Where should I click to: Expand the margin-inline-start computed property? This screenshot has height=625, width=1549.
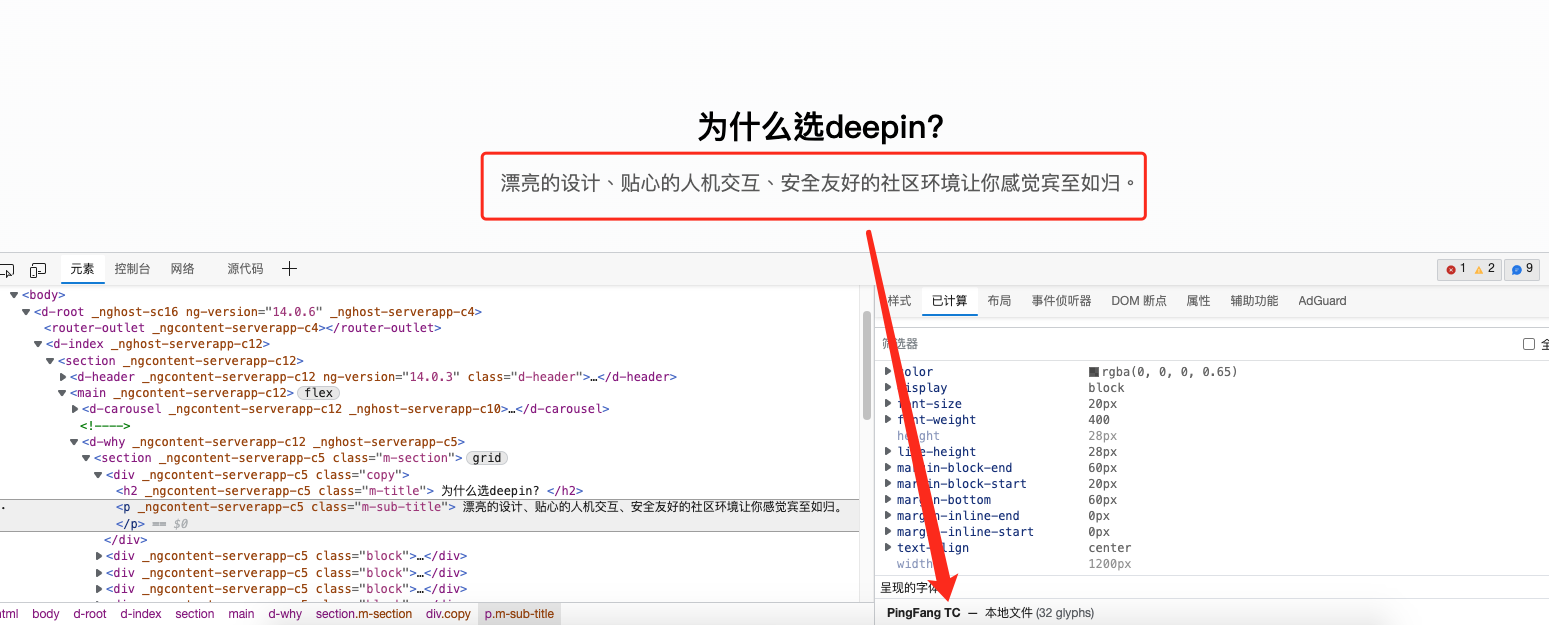coord(888,532)
